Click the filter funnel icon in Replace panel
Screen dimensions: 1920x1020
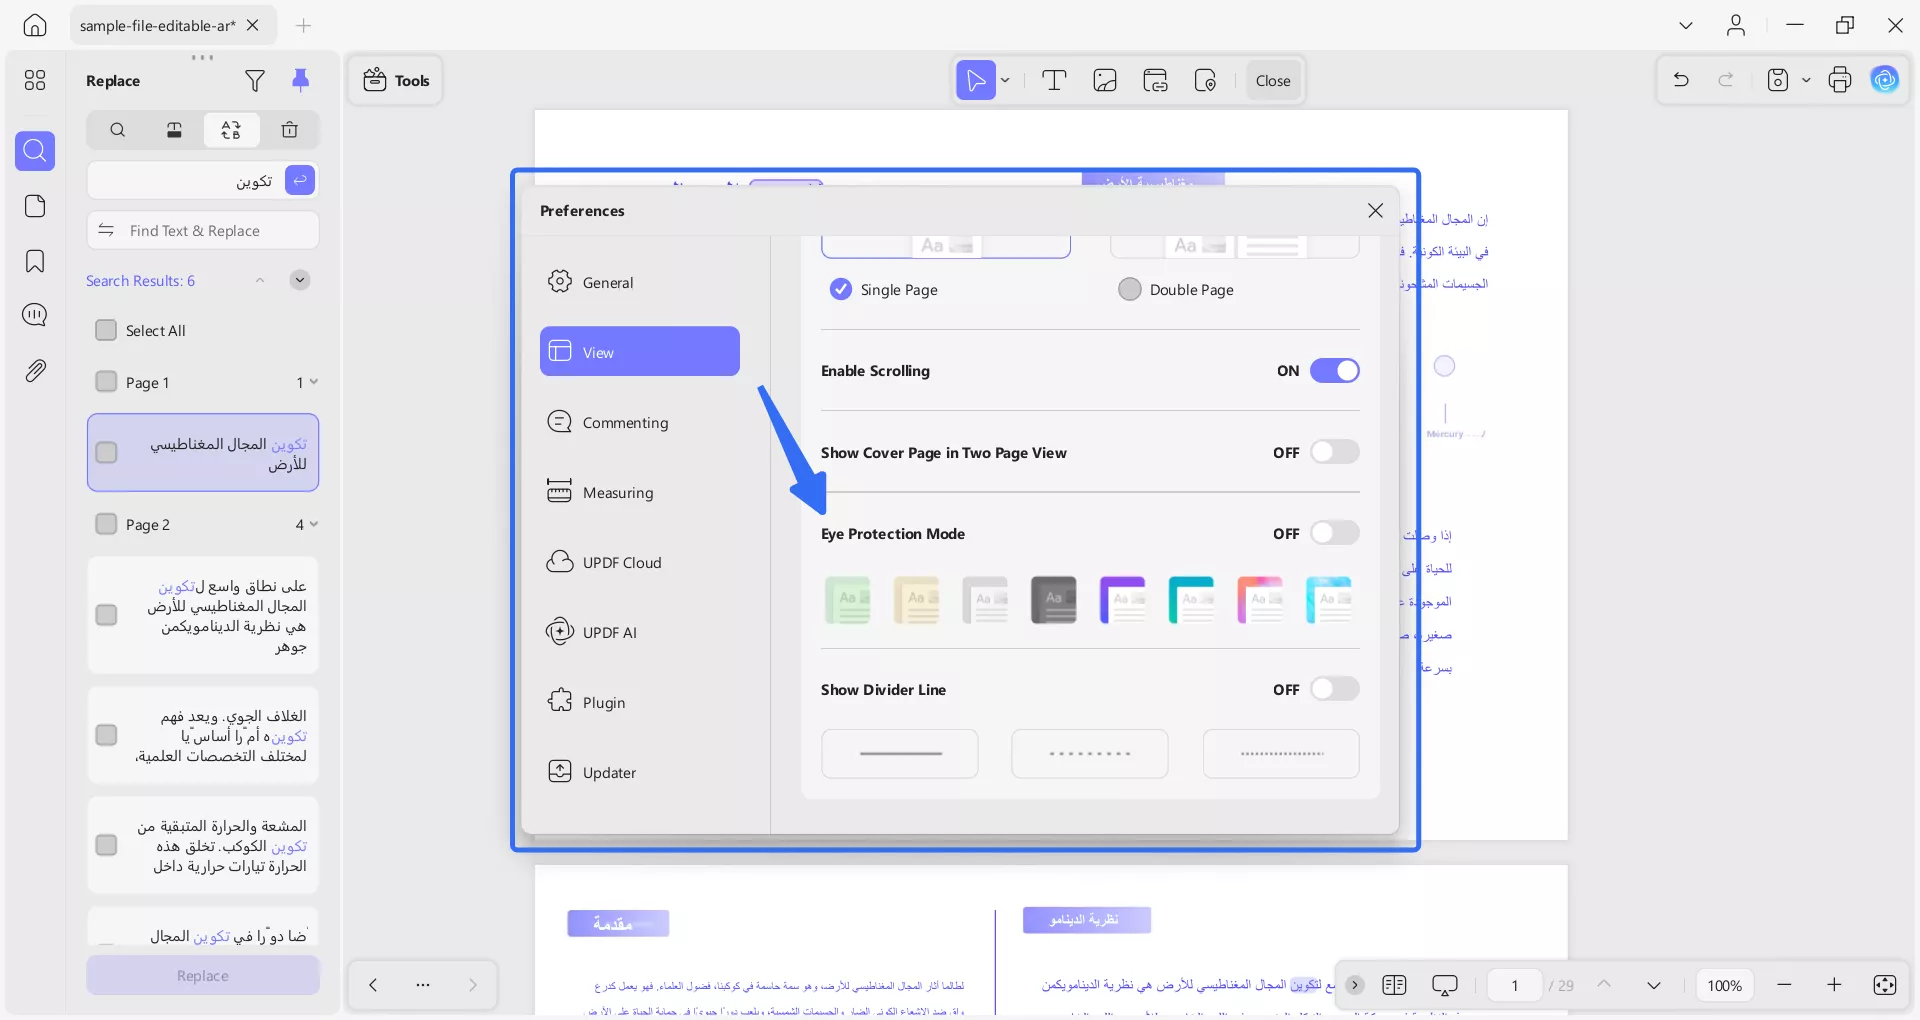pos(255,81)
